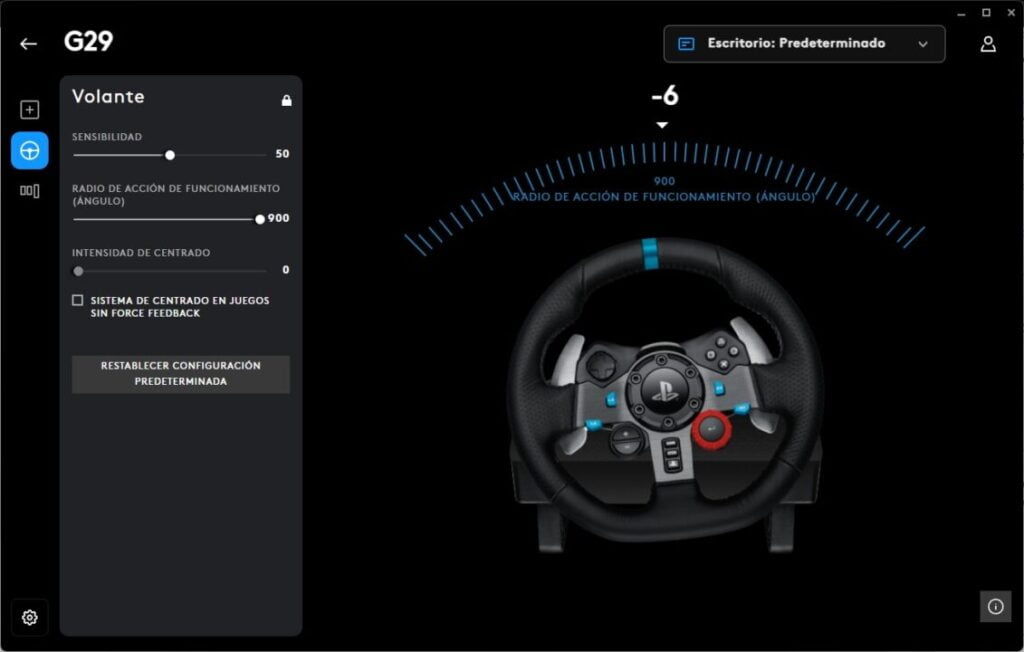
Task: Click the Sensibilidad value 50
Action: [282, 154]
